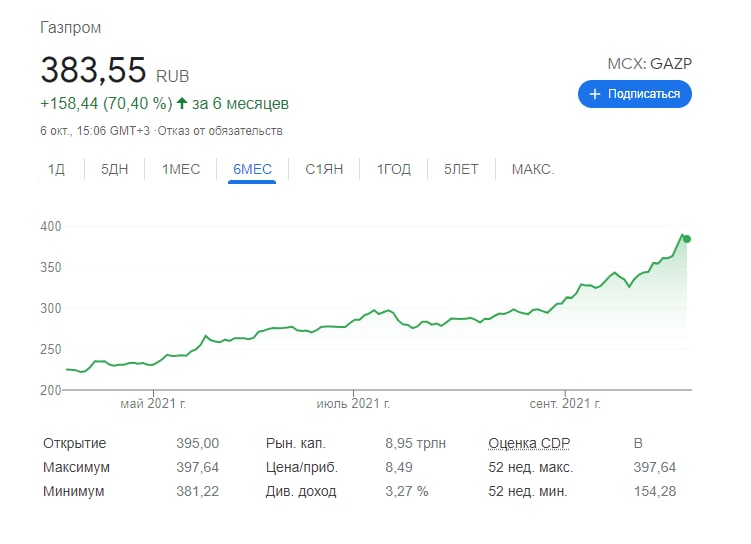
Task: Click the Подписаться follow button
Action: [x=635, y=94]
